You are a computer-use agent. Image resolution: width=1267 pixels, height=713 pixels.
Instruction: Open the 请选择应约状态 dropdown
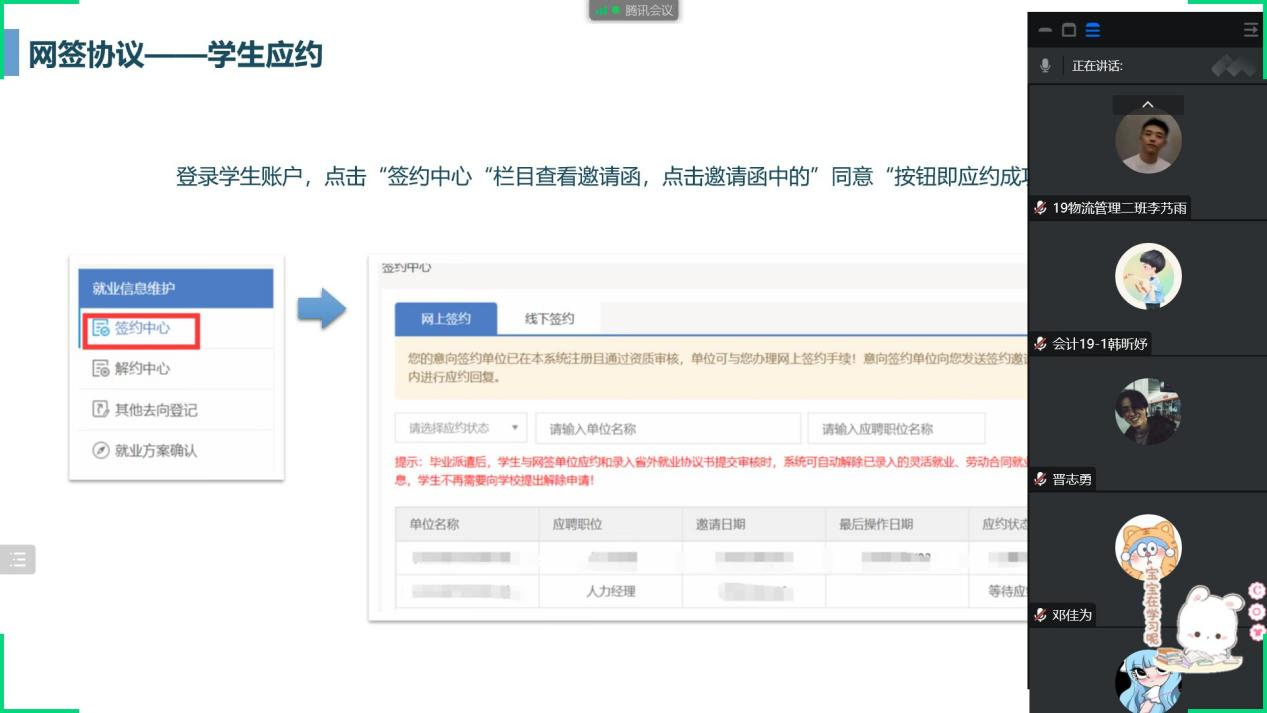460,428
